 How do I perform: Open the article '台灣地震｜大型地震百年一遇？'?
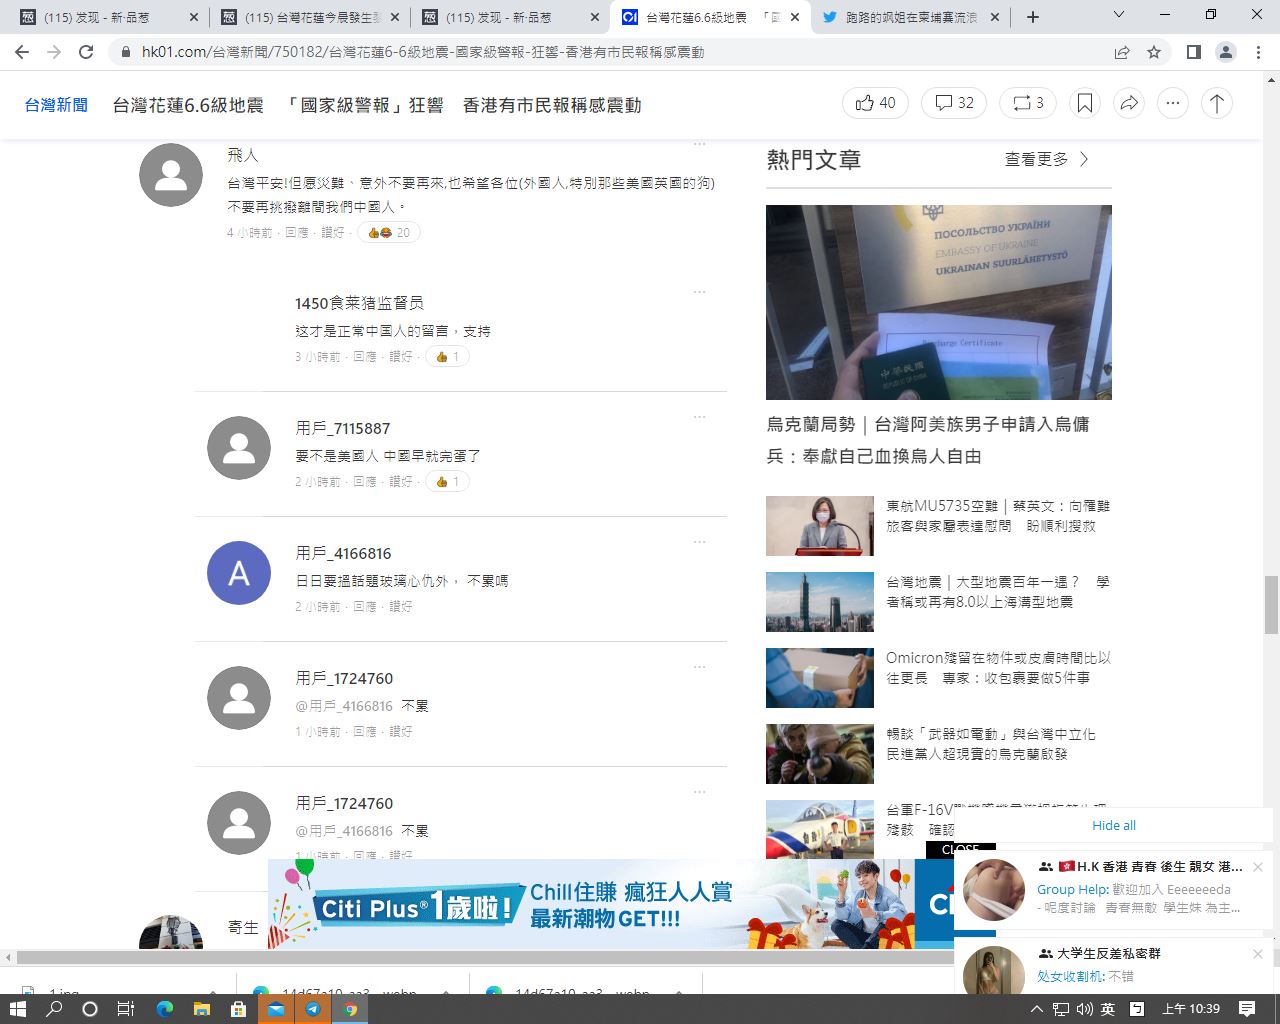998,591
